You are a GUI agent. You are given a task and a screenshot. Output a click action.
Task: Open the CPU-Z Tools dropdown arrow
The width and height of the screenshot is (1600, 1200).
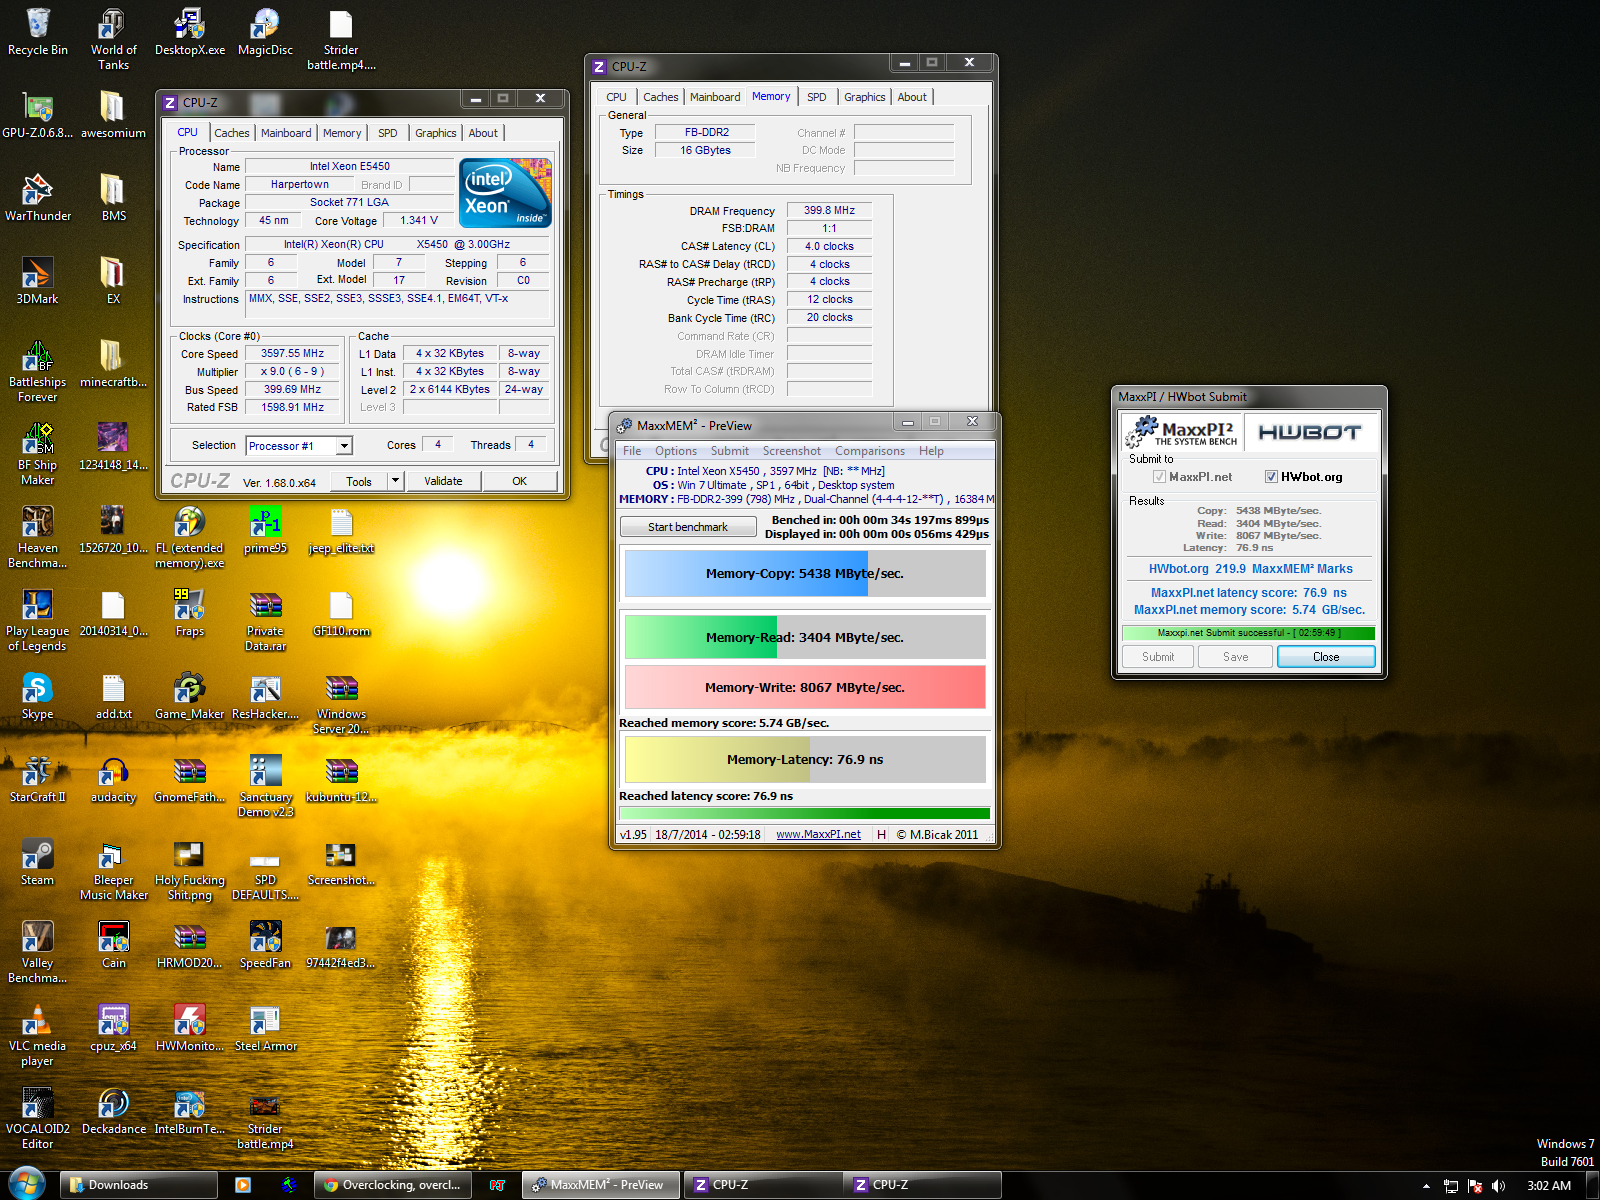395,481
